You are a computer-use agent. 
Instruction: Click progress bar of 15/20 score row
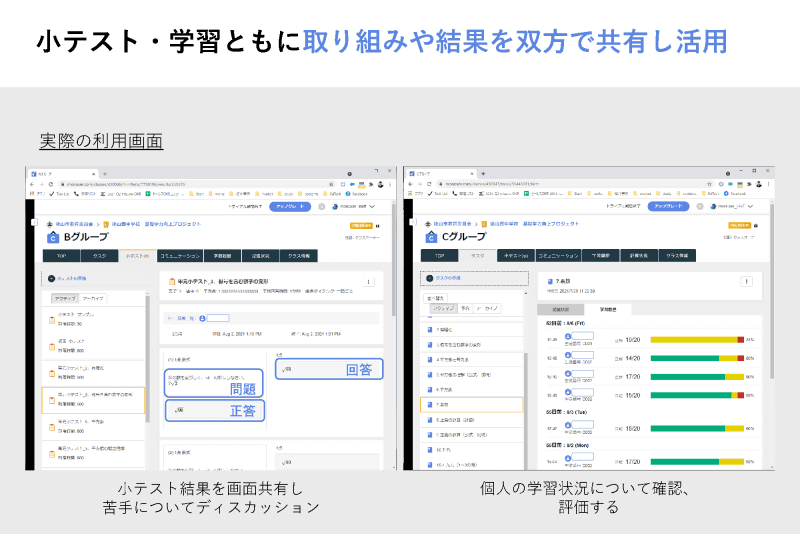coord(697,395)
